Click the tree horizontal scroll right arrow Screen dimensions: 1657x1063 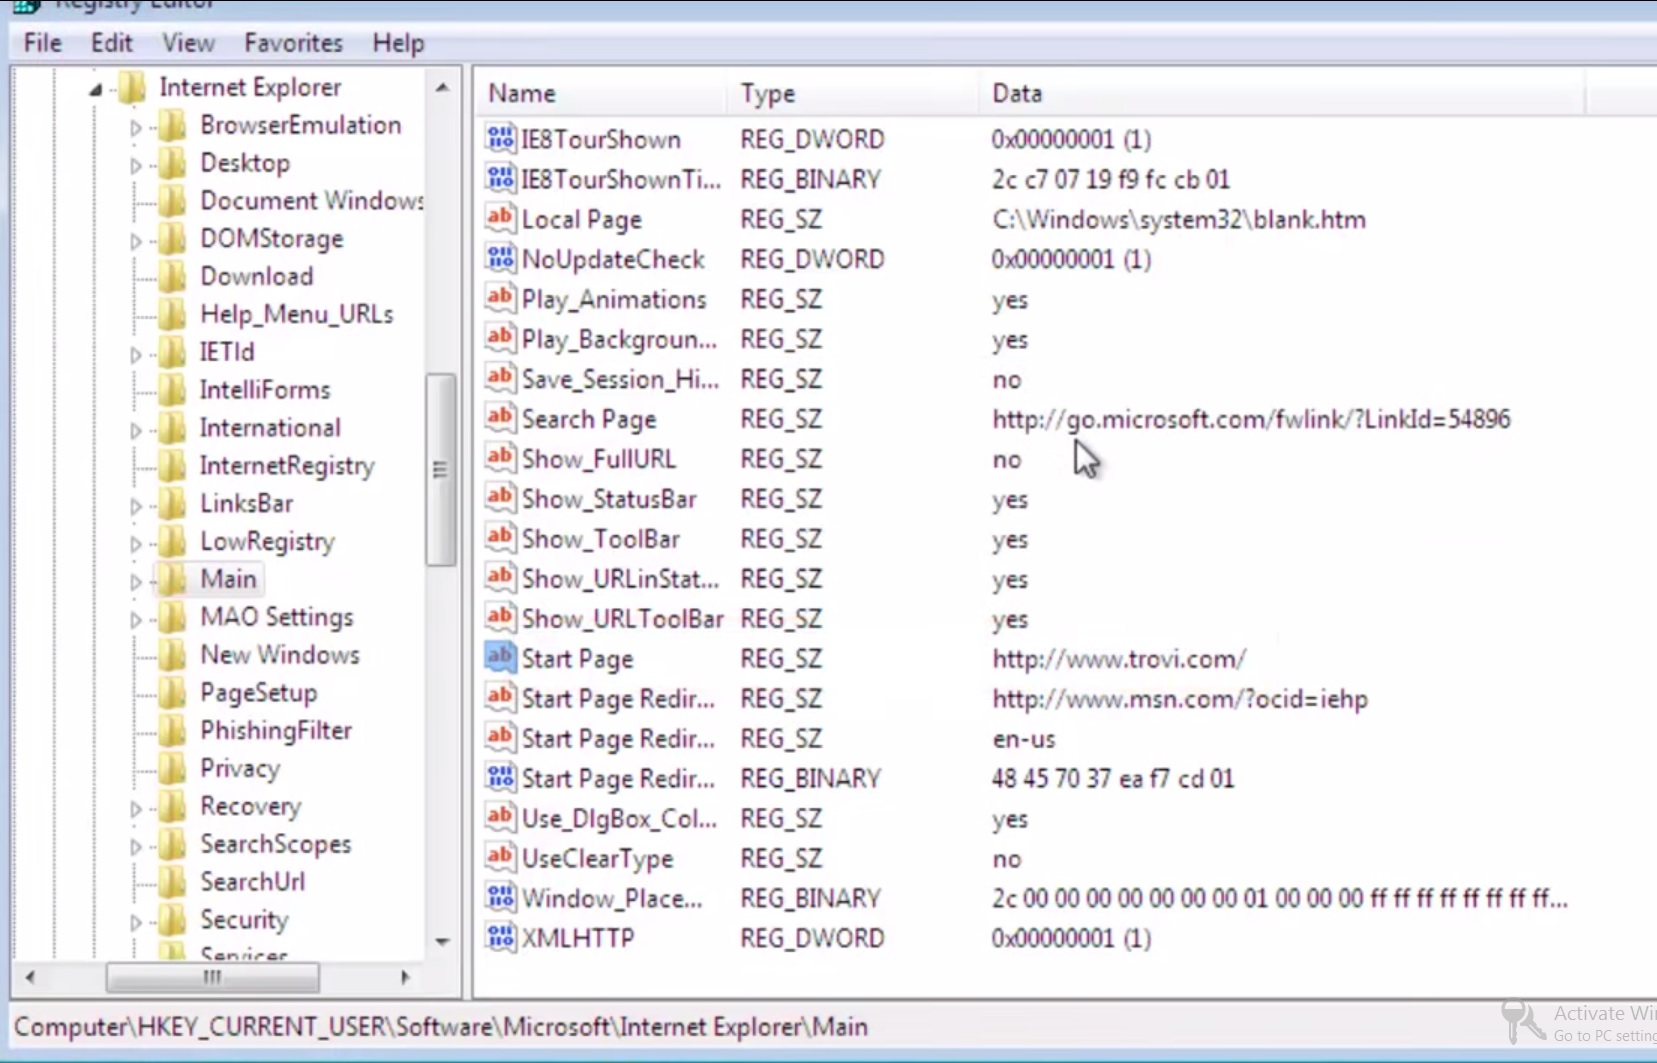click(x=405, y=977)
